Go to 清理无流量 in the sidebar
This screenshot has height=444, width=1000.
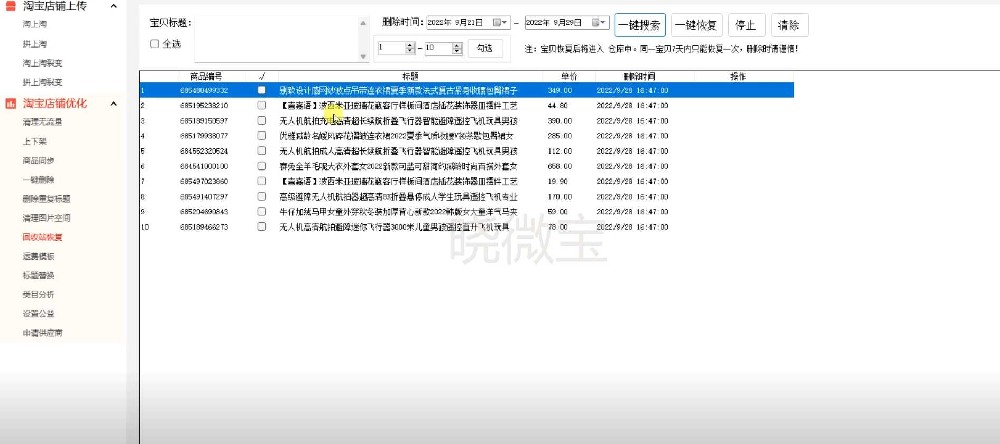click(42, 122)
